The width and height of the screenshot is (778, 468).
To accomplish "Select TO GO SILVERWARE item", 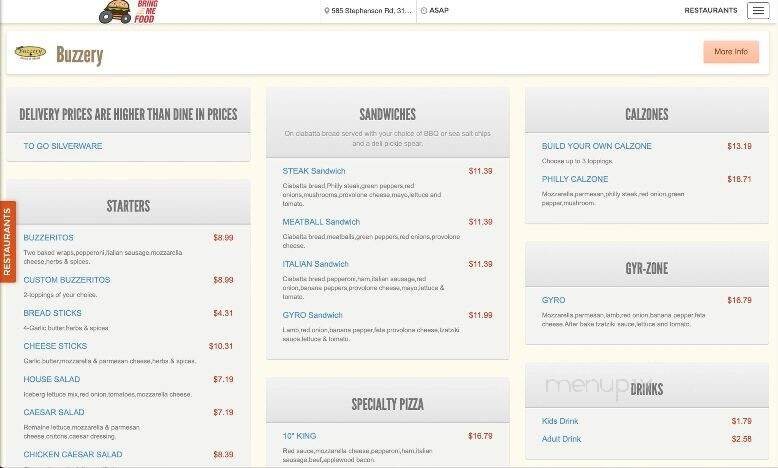I will click(63, 146).
